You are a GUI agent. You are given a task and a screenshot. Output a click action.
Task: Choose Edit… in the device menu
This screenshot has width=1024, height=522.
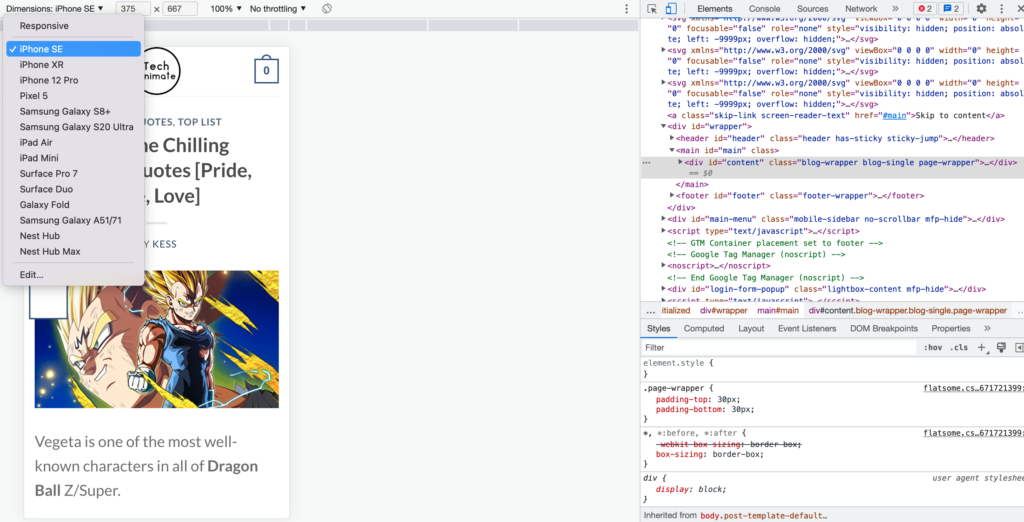click(x=31, y=275)
